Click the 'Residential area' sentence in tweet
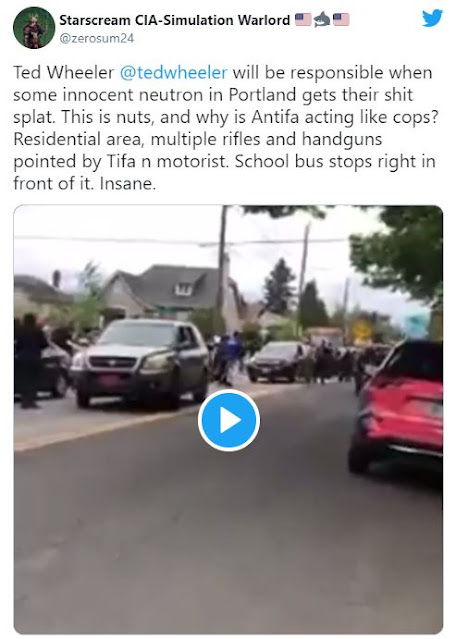456x639 pixels. pyautogui.click(x=225, y=150)
